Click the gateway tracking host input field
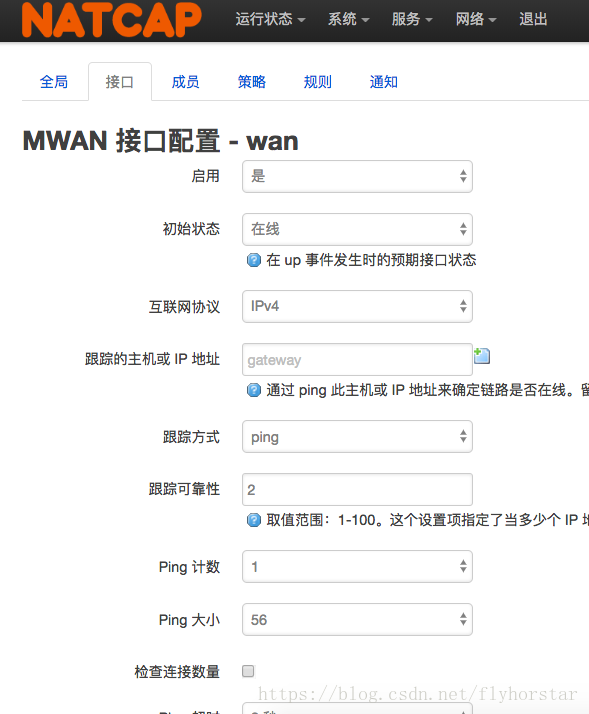This screenshot has width=589, height=714. [357, 359]
